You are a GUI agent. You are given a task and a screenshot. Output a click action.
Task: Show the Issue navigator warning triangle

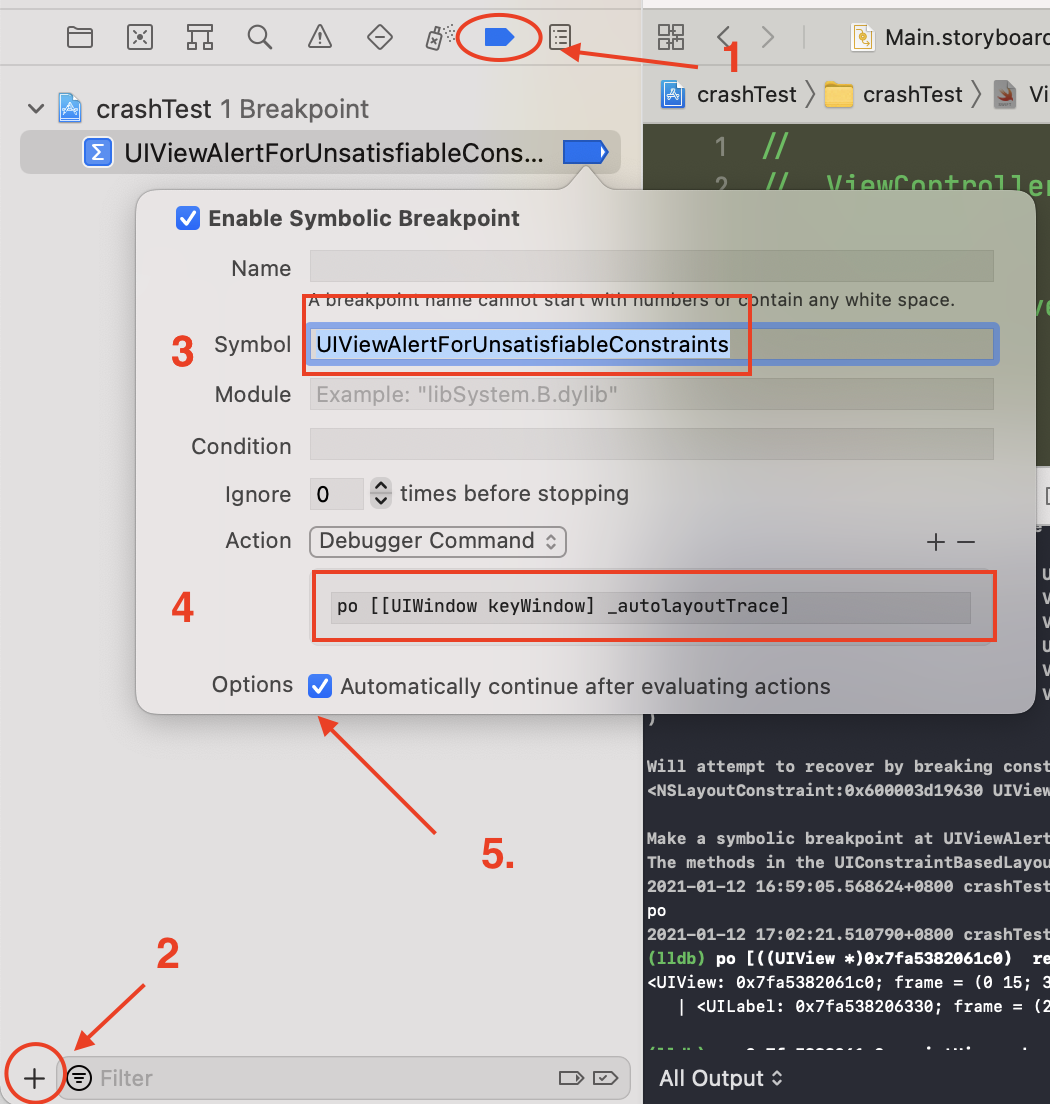[x=319, y=36]
